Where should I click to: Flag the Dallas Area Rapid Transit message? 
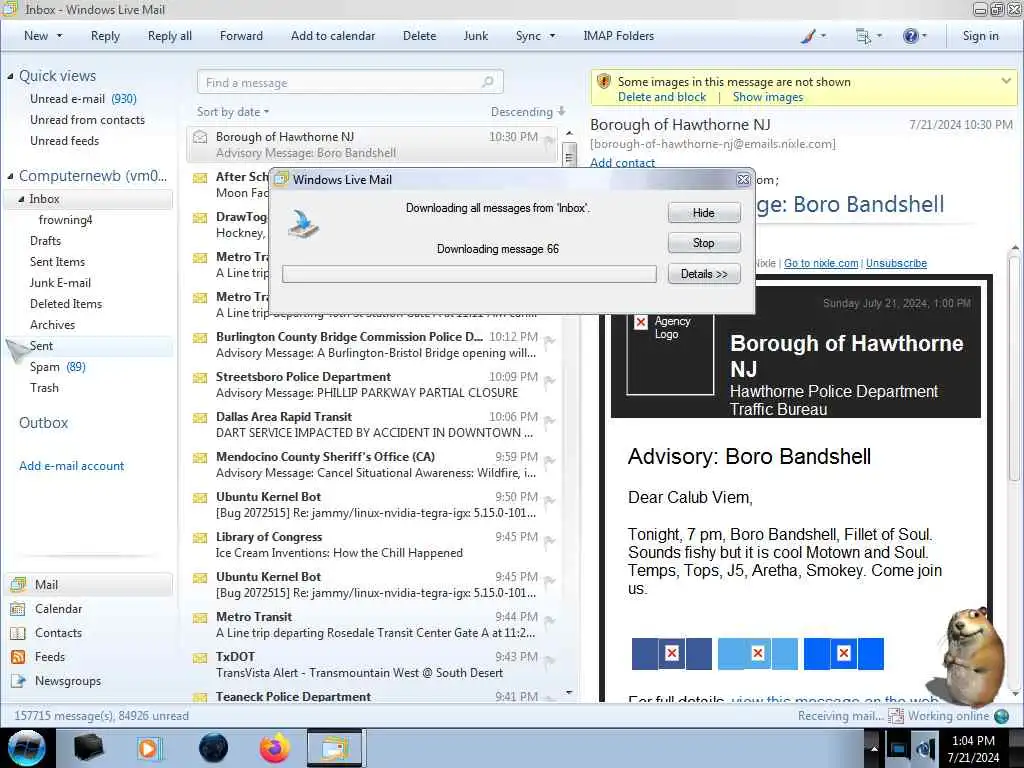pos(549,421)
